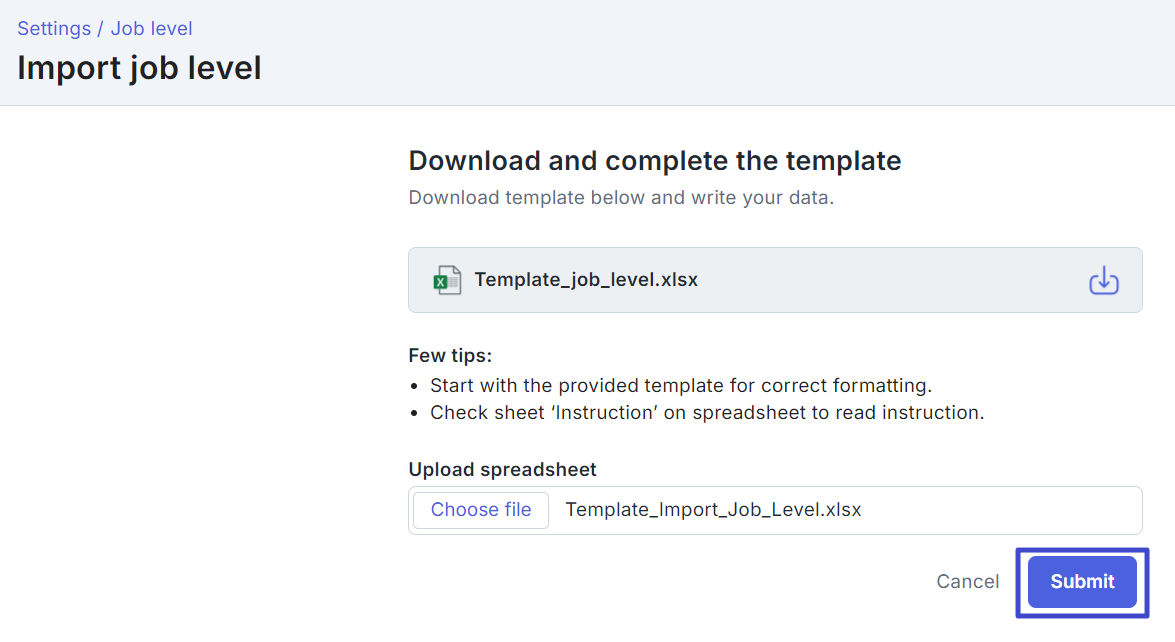
Task: Open the Job level breadcrumb link
Action: (151, 28)
